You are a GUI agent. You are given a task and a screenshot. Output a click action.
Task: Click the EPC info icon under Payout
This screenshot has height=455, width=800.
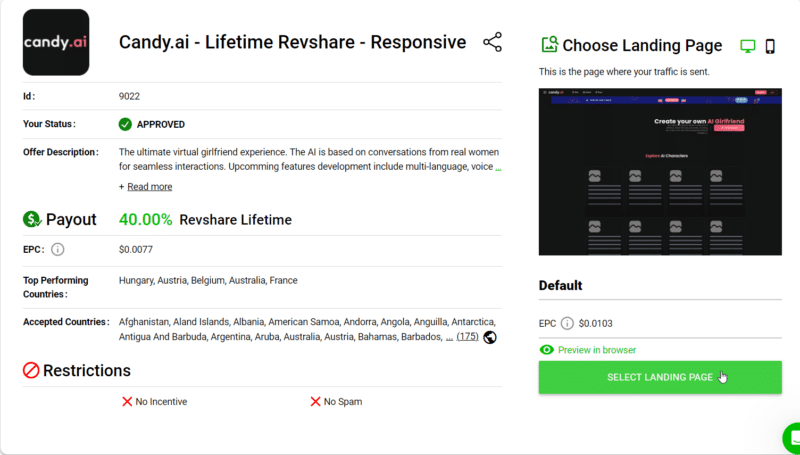pos(57,249)
